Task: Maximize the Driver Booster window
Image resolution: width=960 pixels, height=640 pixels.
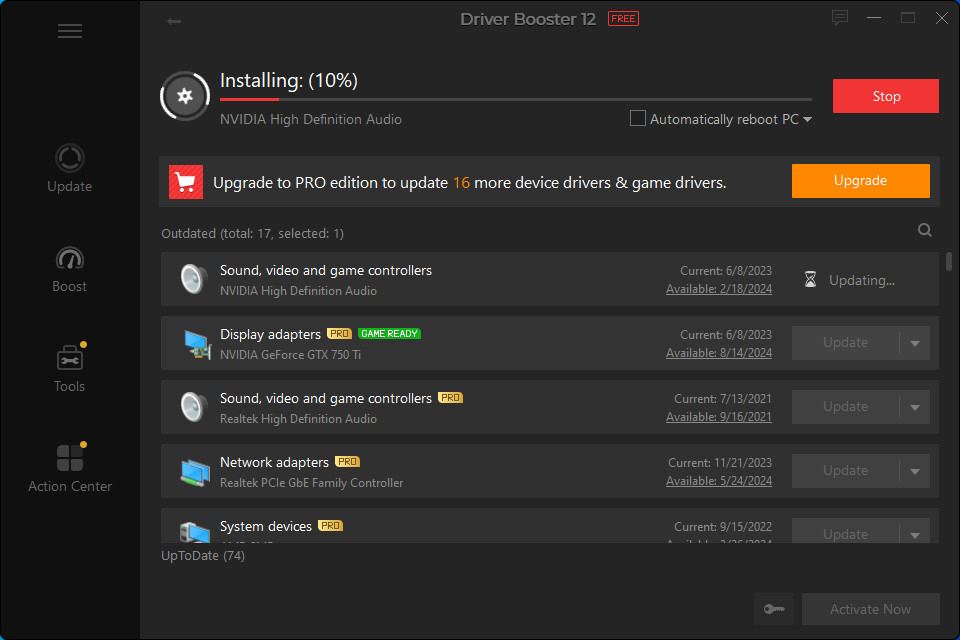Action: click(908, 18)
